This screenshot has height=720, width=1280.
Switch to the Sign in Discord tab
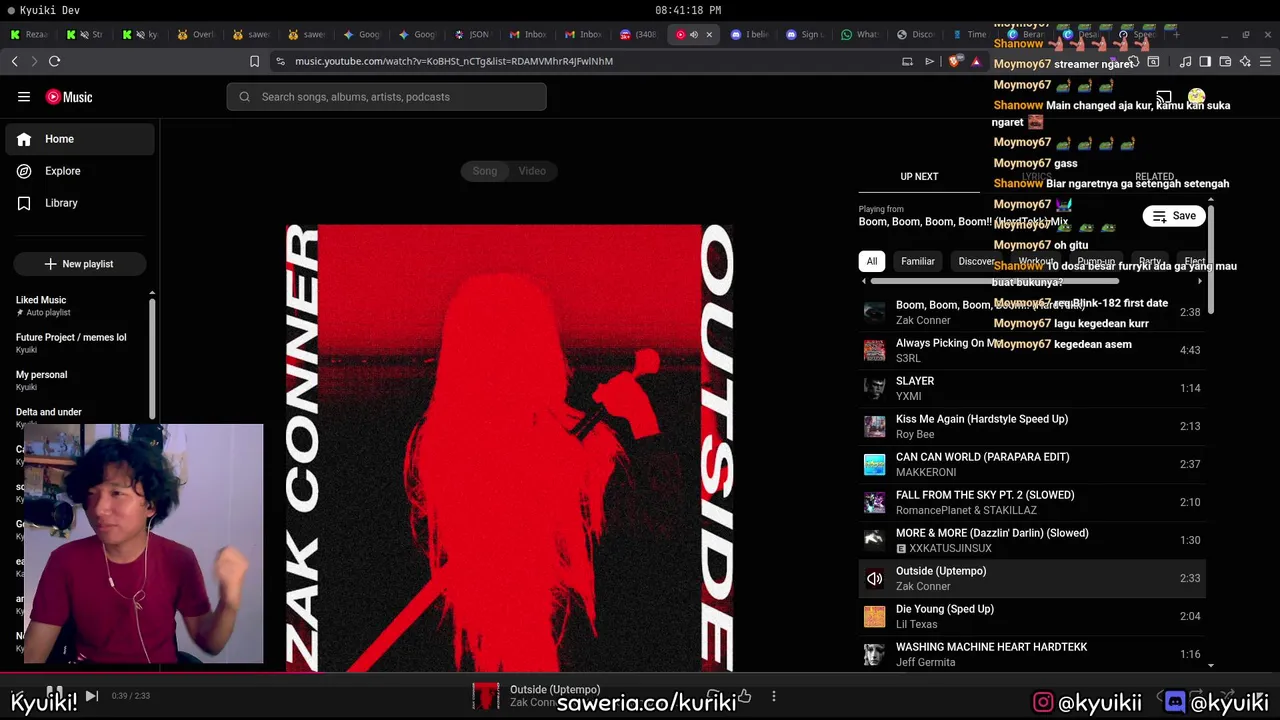click(x=805, y=34)
